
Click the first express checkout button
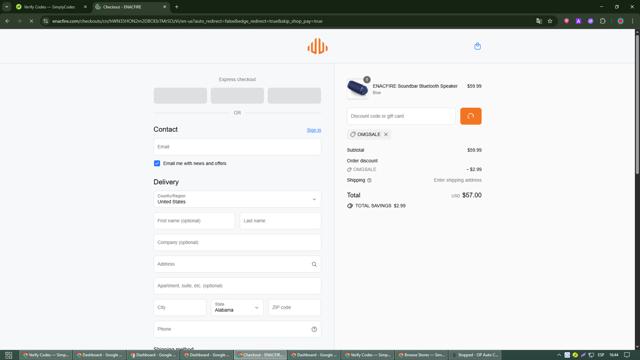coord(180,96)
